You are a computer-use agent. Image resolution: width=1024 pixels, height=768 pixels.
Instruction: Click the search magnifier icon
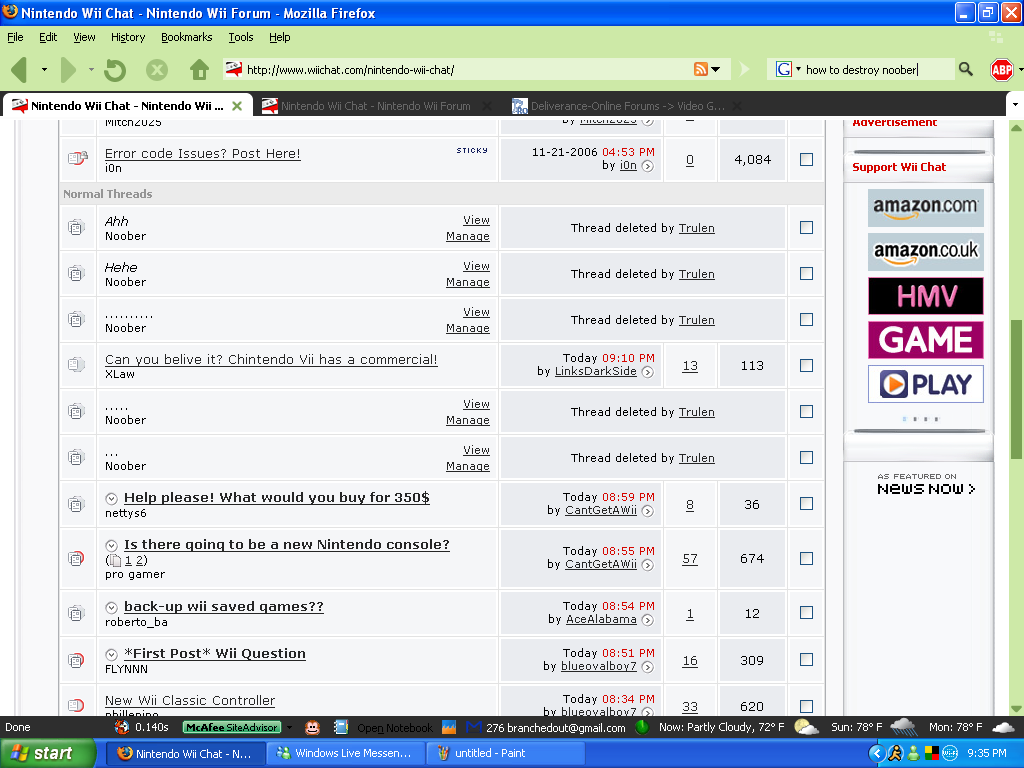[x=965, y=69]
